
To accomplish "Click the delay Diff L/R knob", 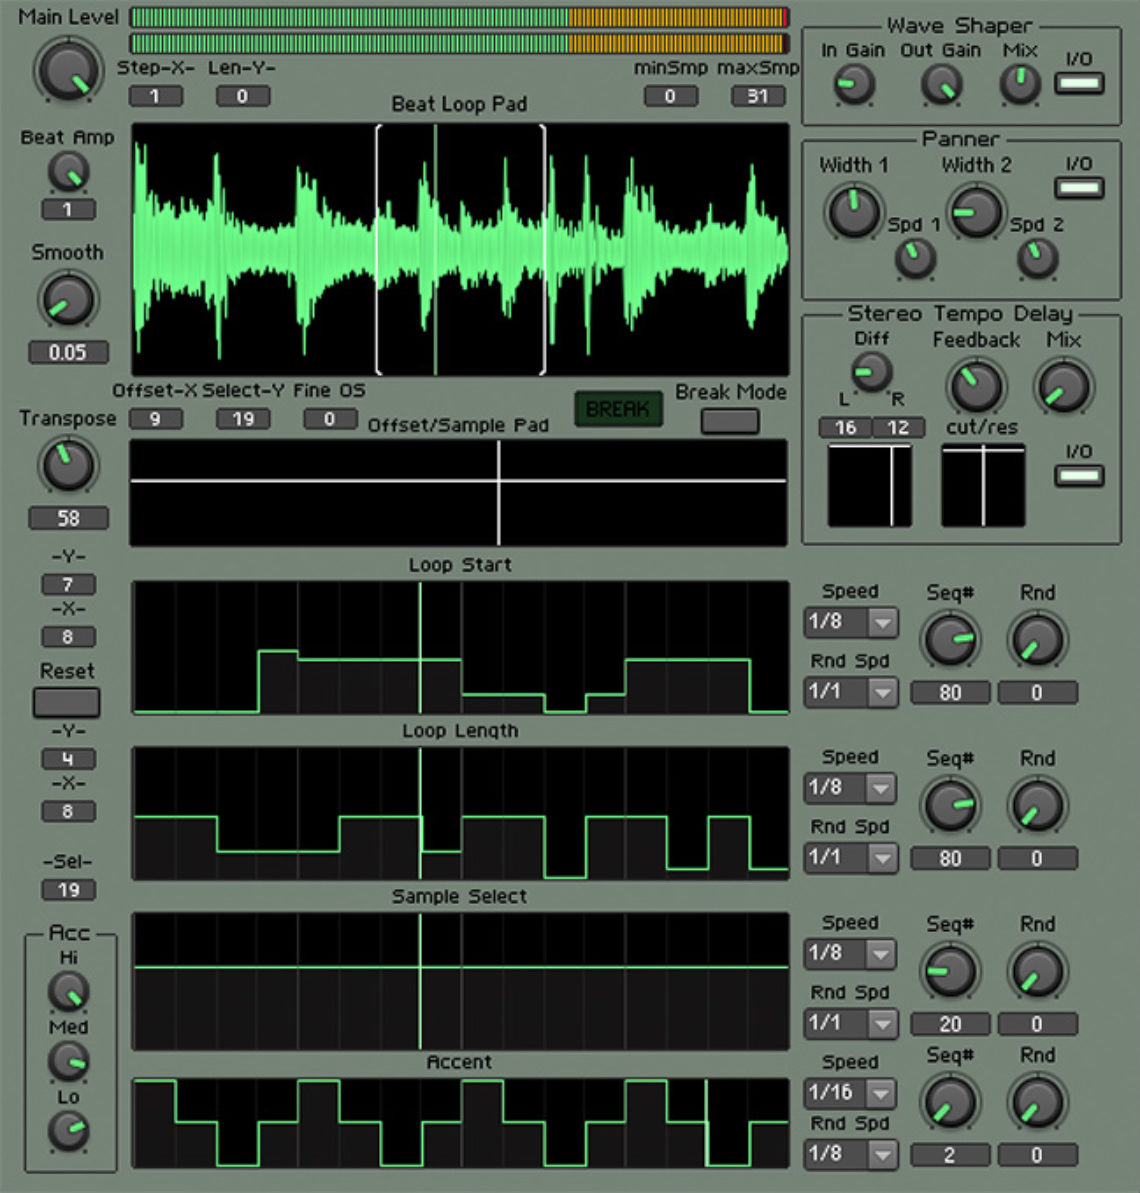I will pos(871,371).
